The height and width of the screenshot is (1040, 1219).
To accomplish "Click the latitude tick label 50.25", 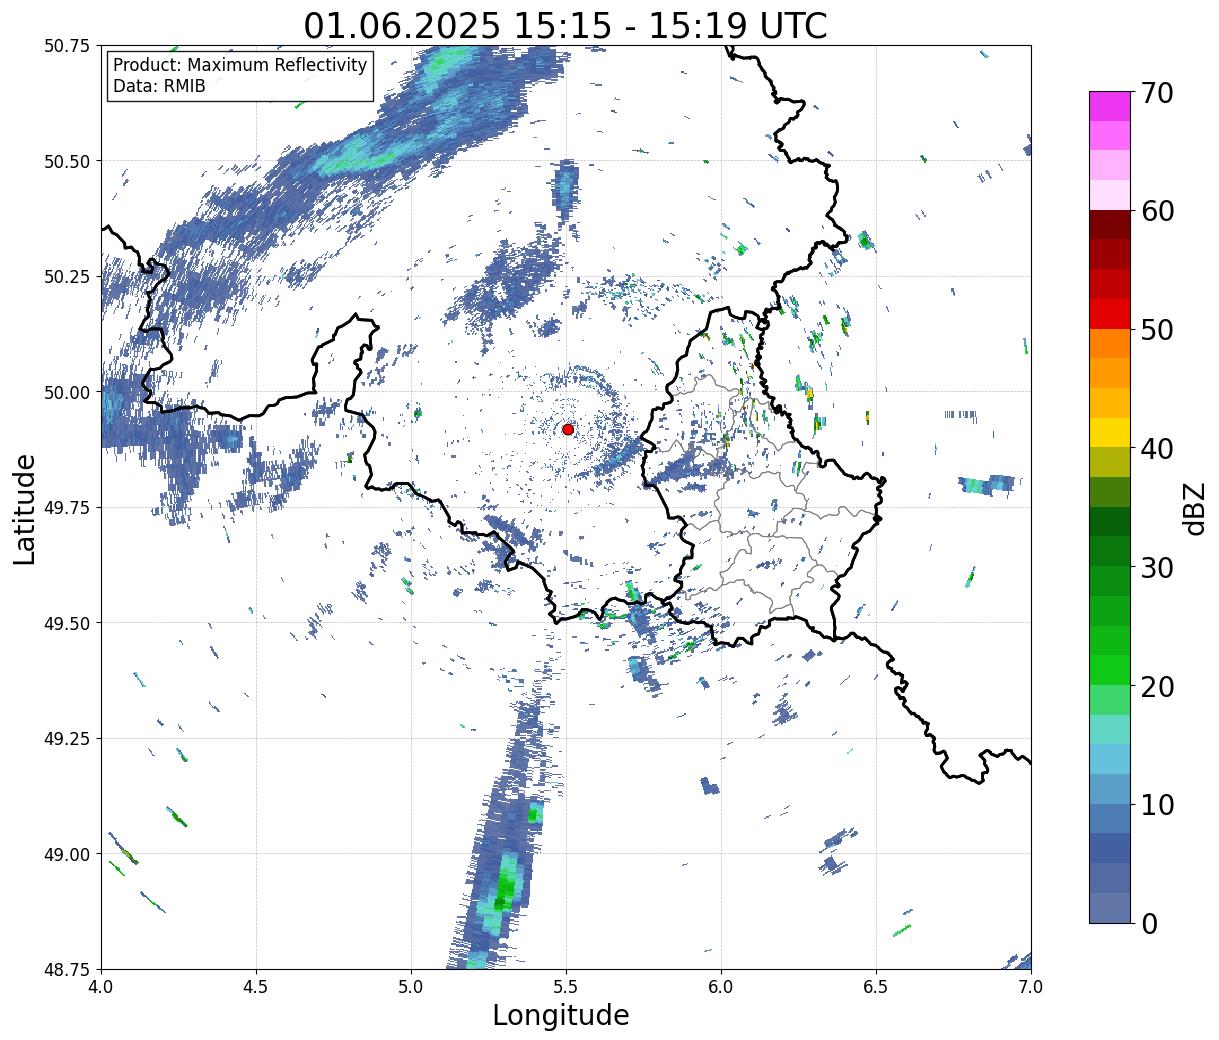I will click(x=67, y=277).
